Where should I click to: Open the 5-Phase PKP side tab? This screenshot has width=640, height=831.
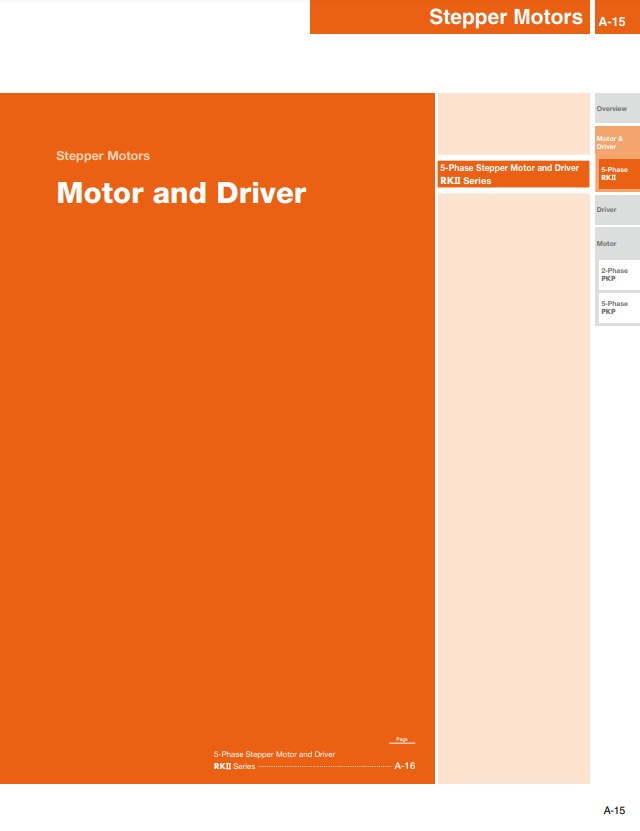[x=619, y=307]
